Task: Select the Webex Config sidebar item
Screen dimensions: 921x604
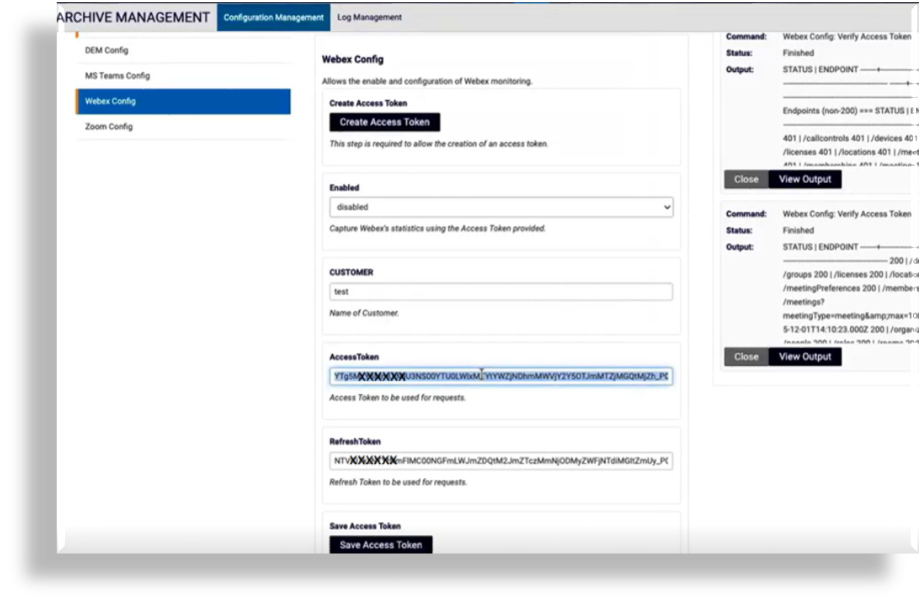Action: pyautogui.click(x=183, y=101)
